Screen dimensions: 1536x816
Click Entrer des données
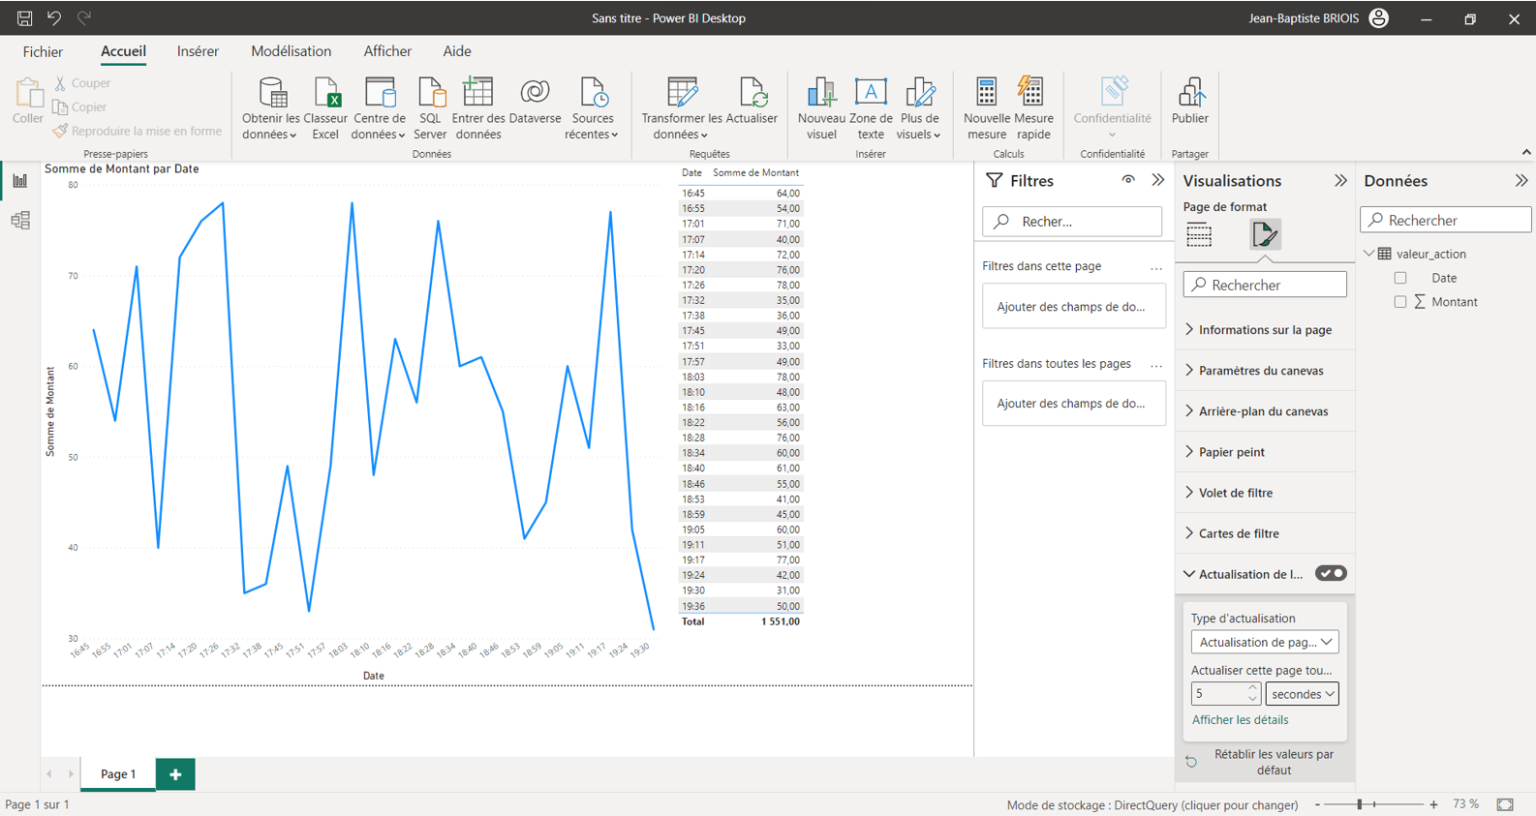478,108
